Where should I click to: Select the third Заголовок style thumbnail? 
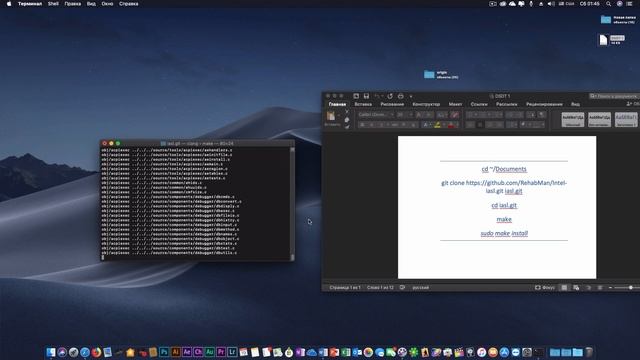coord(626,119)
